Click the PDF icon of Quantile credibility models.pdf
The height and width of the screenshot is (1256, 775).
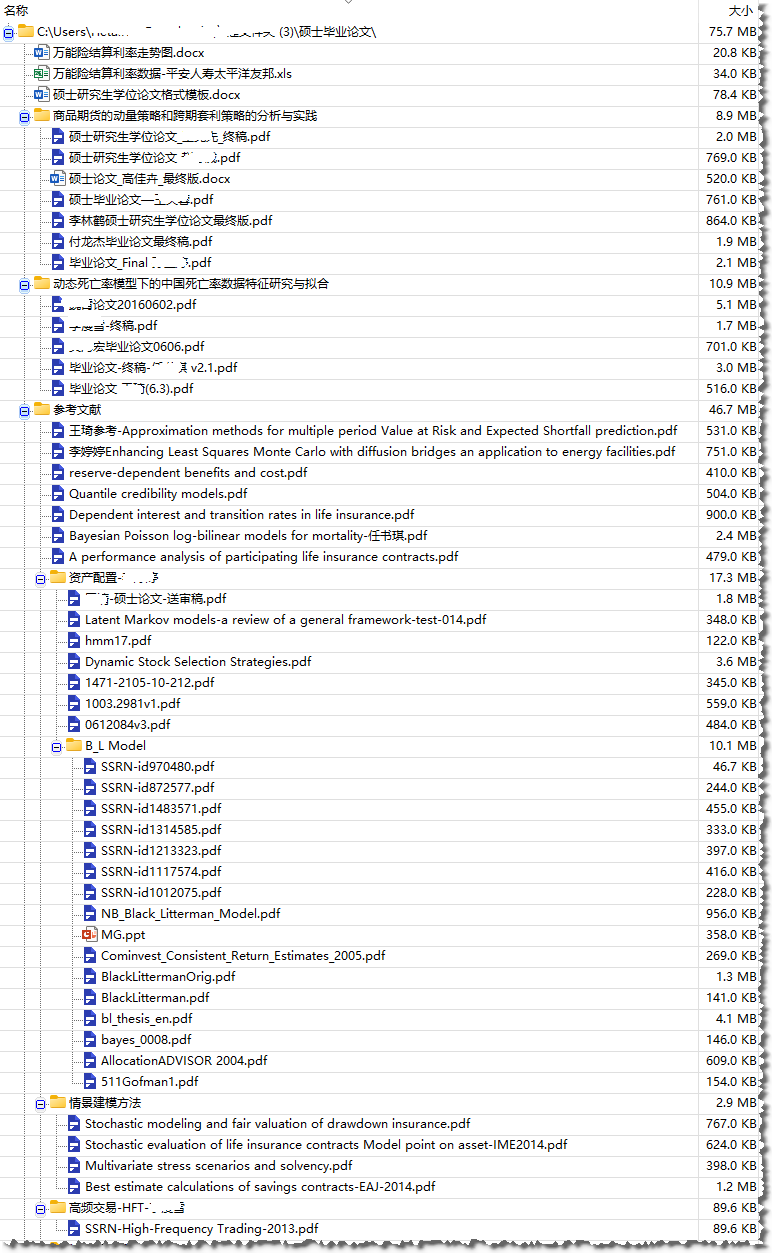[58, 493]
